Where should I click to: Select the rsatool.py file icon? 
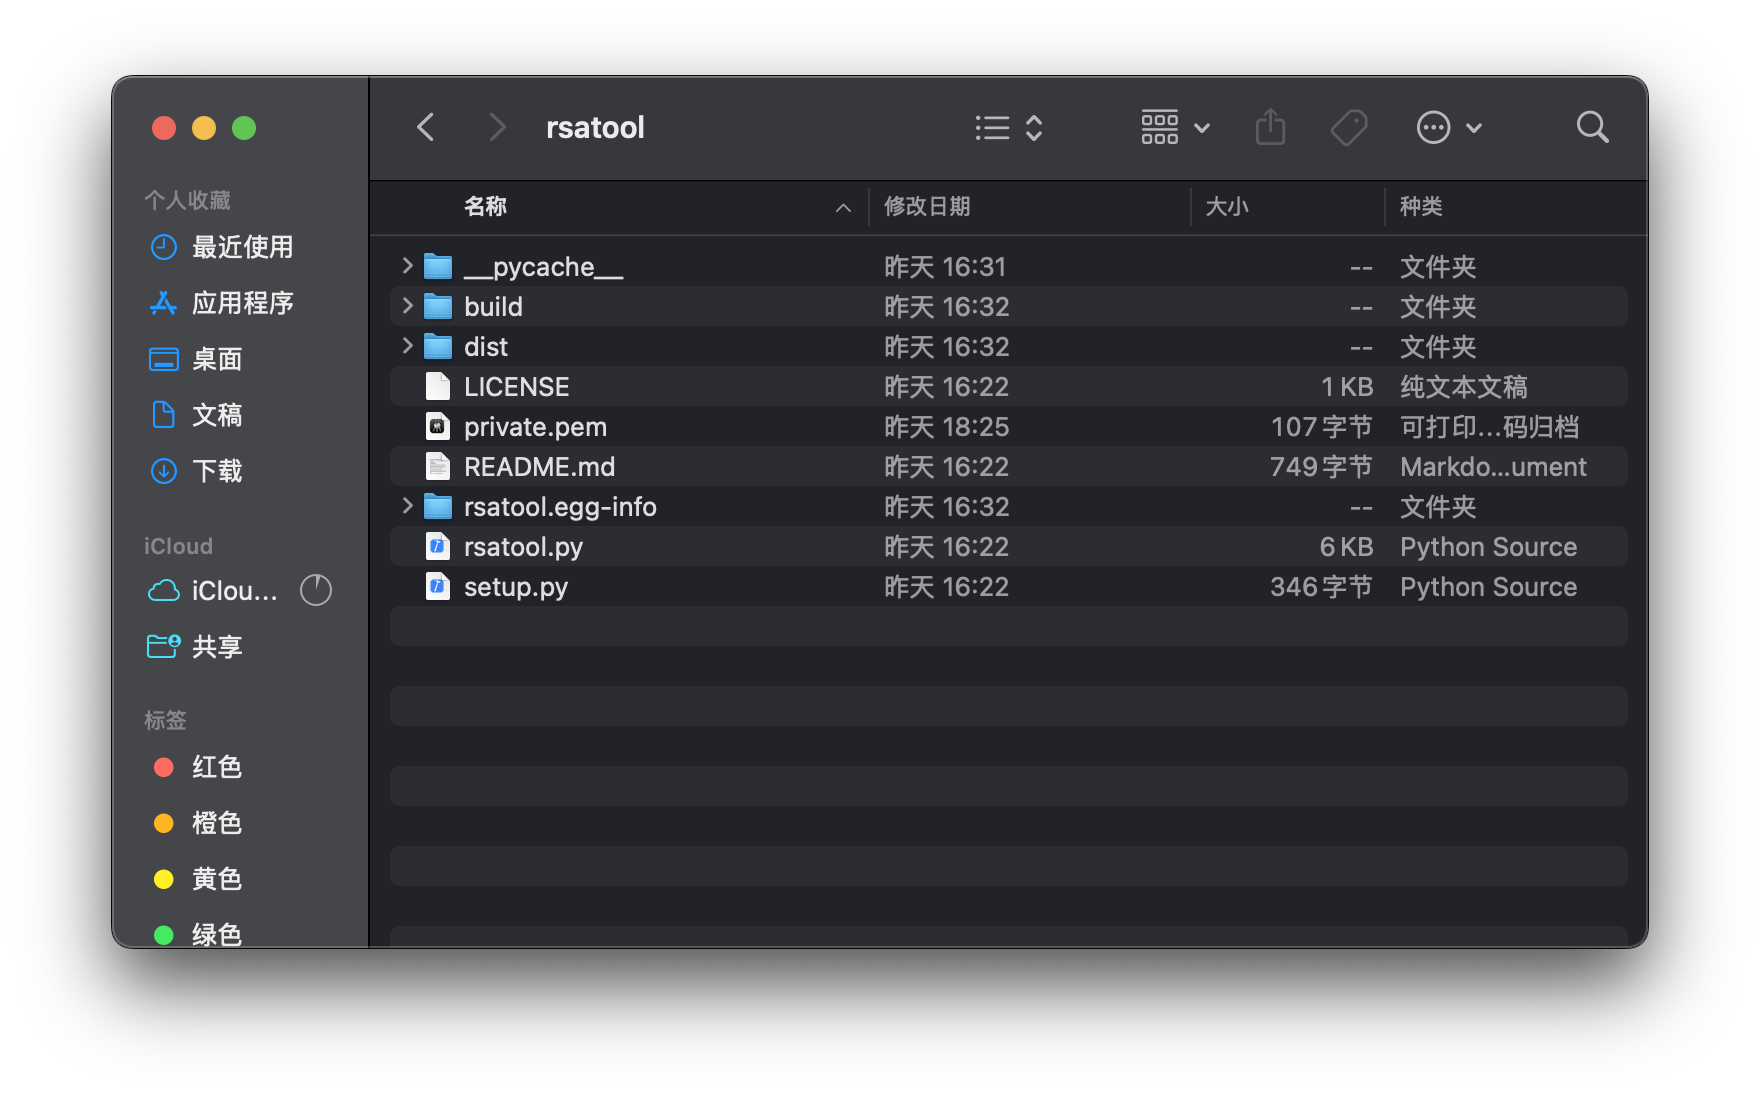(438, 546)
